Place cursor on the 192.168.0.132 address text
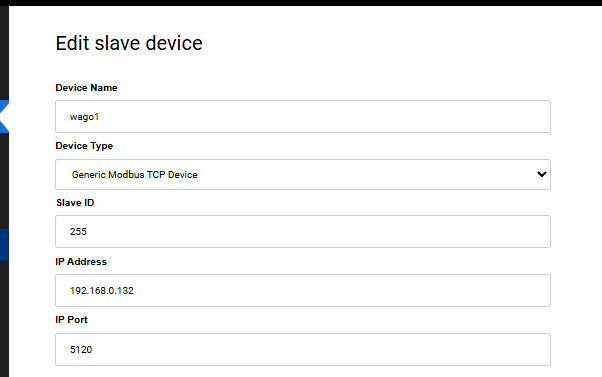 tap(102, 291)
